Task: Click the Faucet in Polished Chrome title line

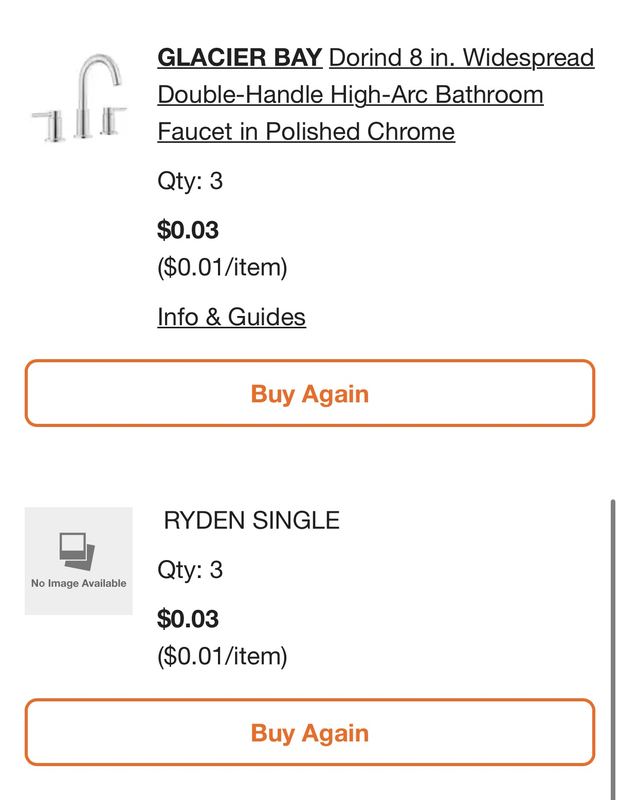Action: (306, 132)
